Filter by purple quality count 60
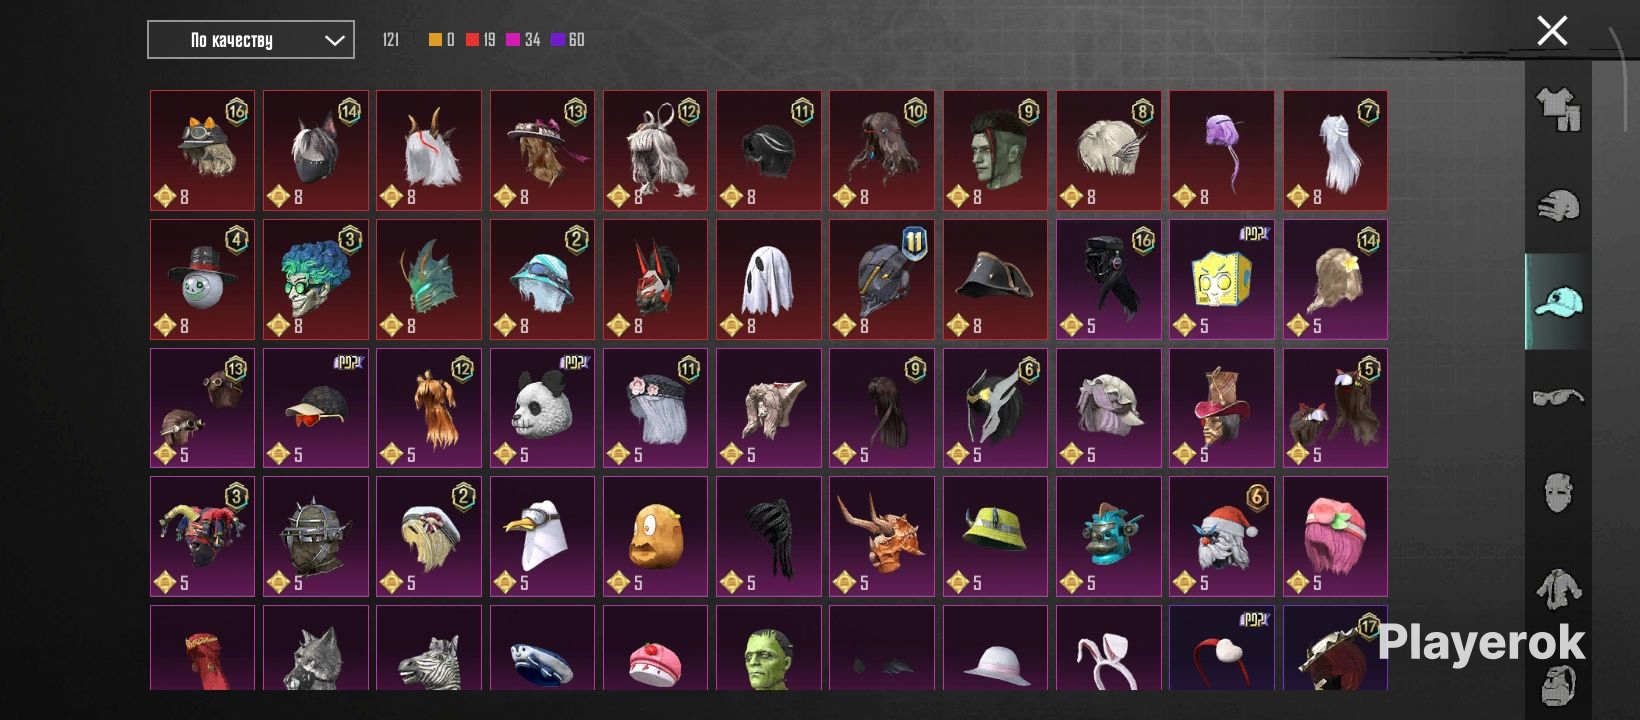 point(568,40)
